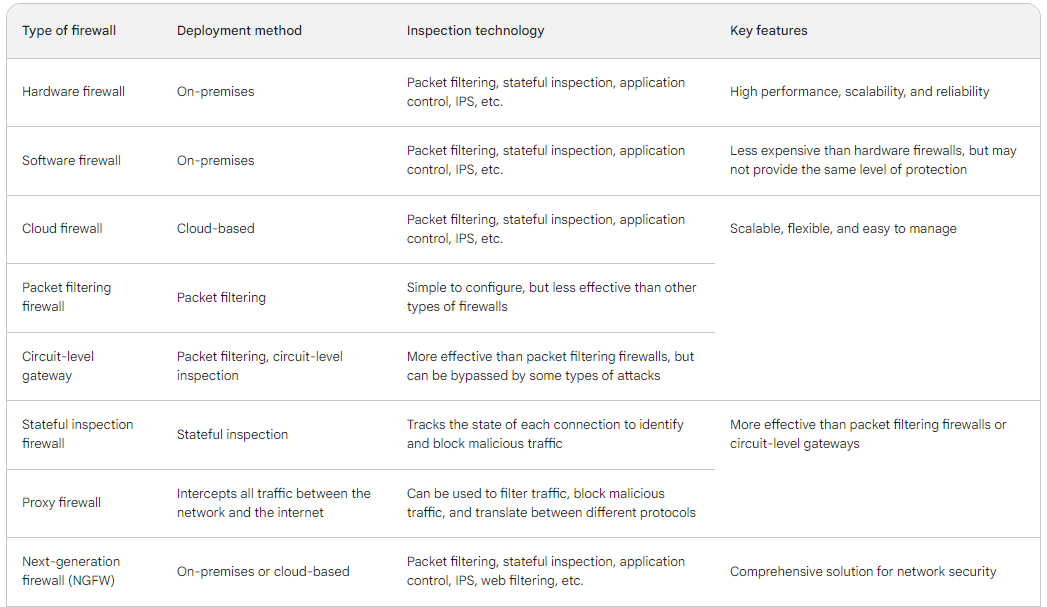Click the "Type of firewall" column header
This screenshot has width=1047, height=607.
point(69,31)
